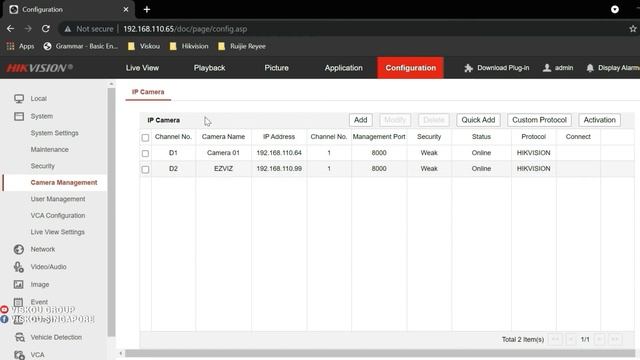Open VCA Configuration in sidebar

point(58,215)
